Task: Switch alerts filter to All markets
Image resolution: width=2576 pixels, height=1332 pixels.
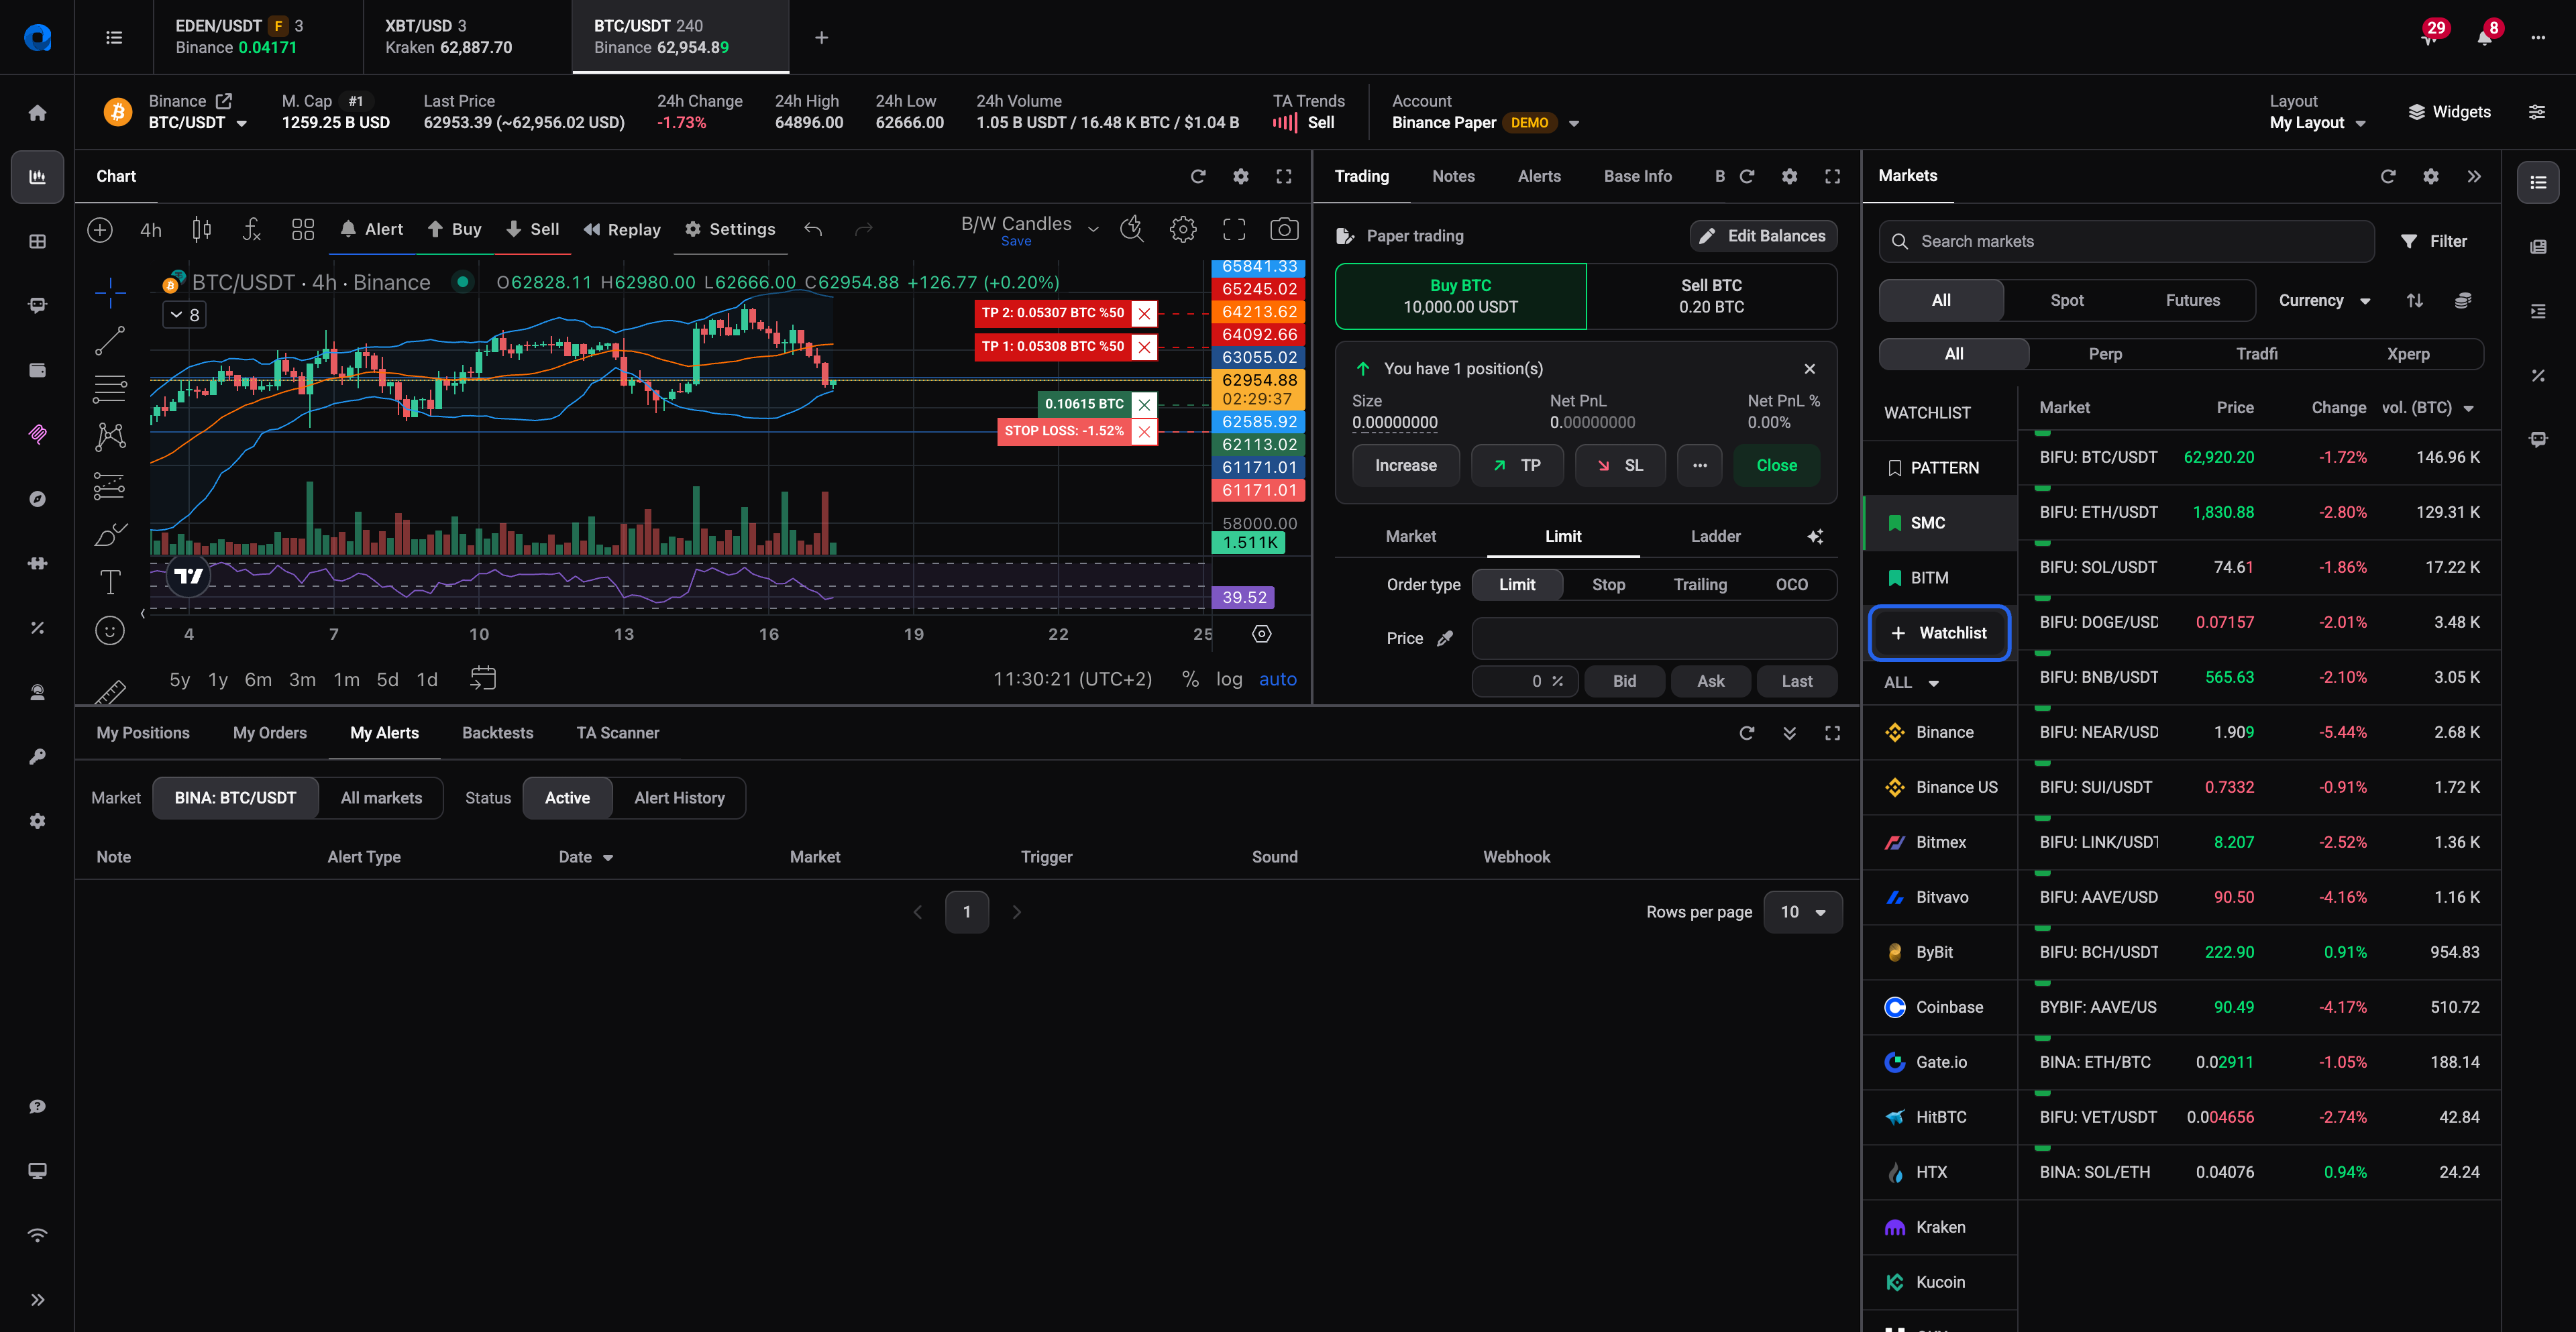Action: click(x=381, y=798)
